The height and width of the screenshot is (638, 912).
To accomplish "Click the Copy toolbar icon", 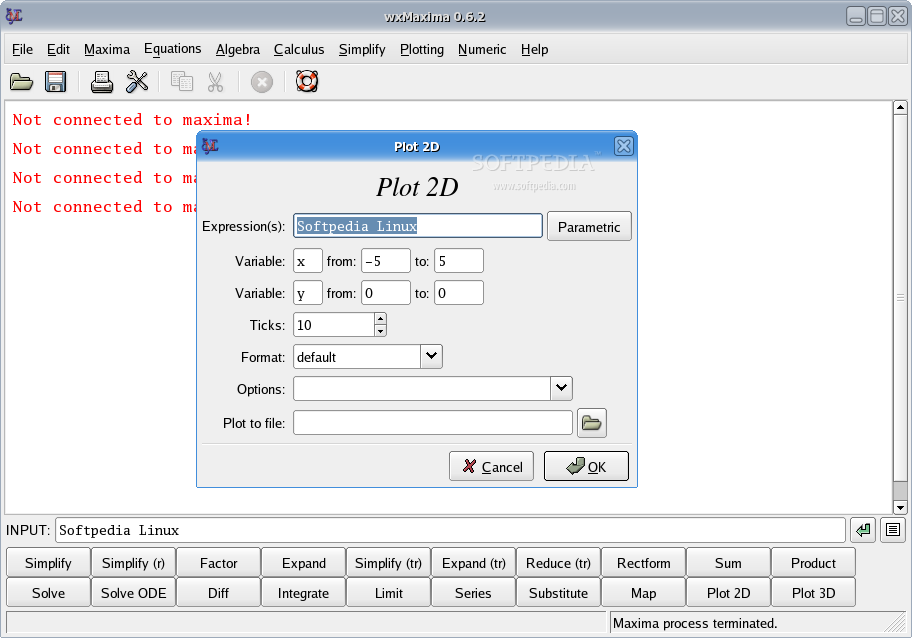I will pyautogui.click(x=182, y=81).
